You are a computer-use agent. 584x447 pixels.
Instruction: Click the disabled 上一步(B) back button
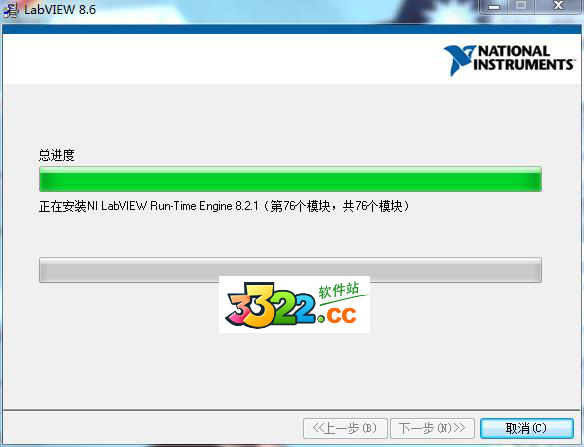[345, 428]
